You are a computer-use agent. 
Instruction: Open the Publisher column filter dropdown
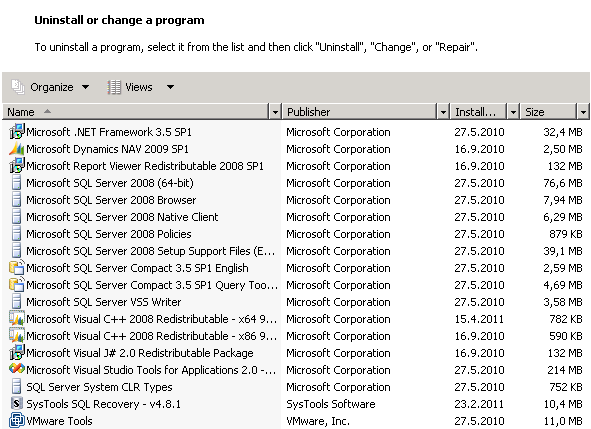(x=443, y=112)
